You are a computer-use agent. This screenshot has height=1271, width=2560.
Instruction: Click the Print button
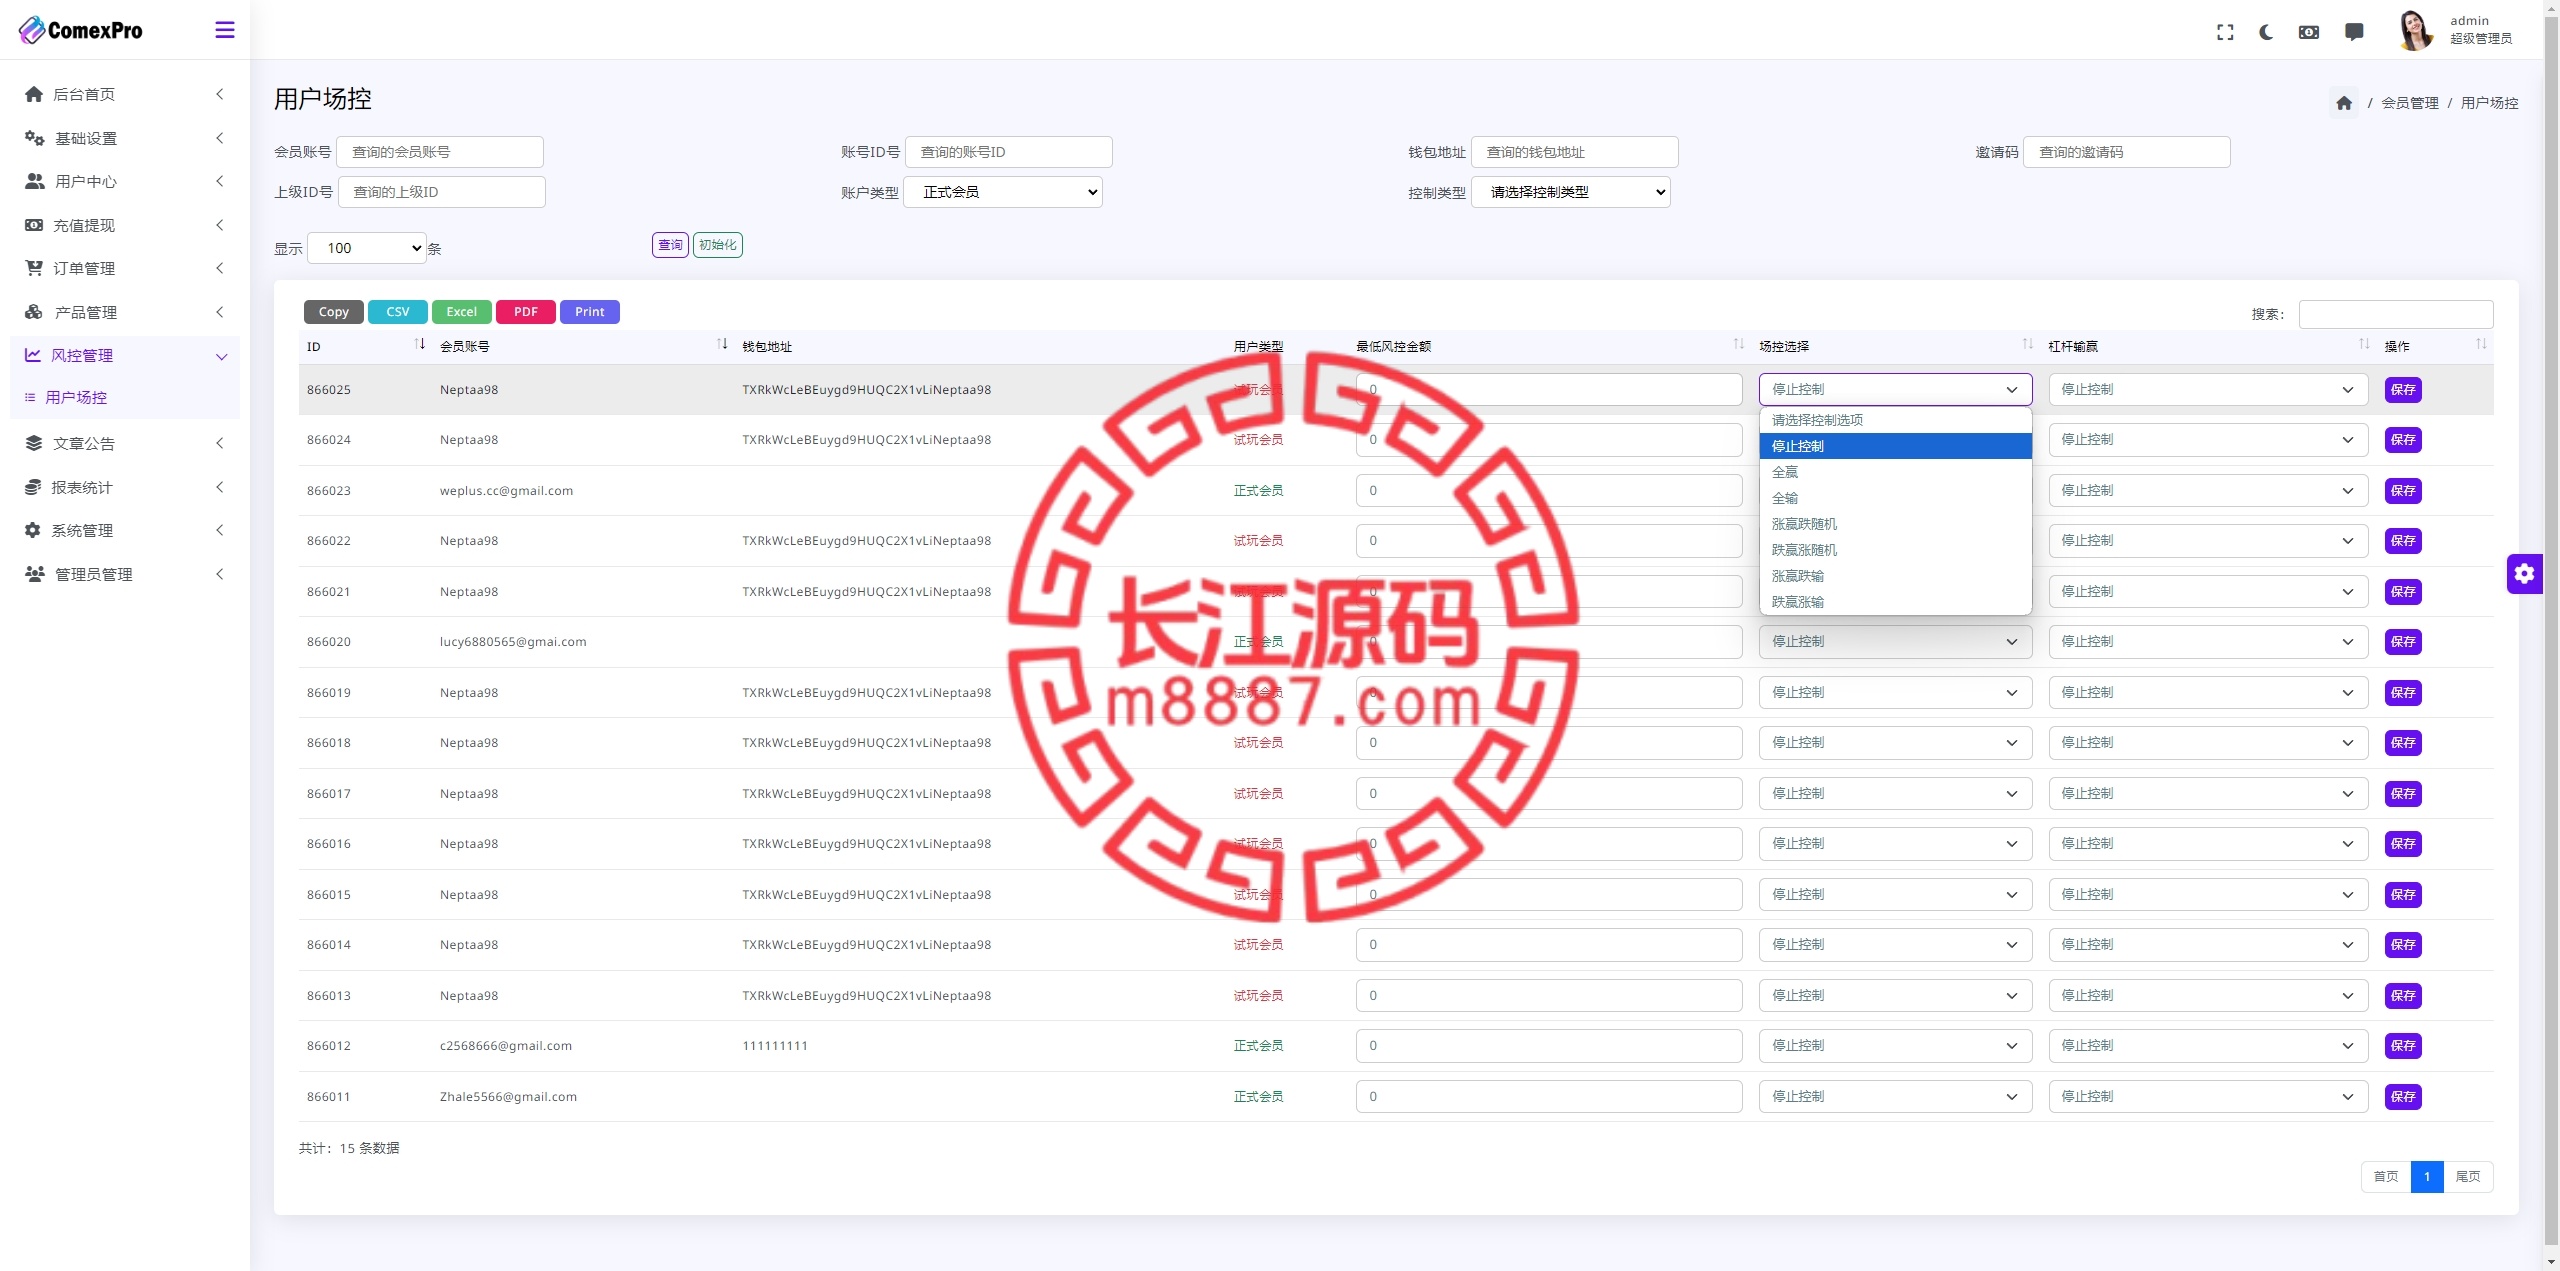click(x=590, y=312)
